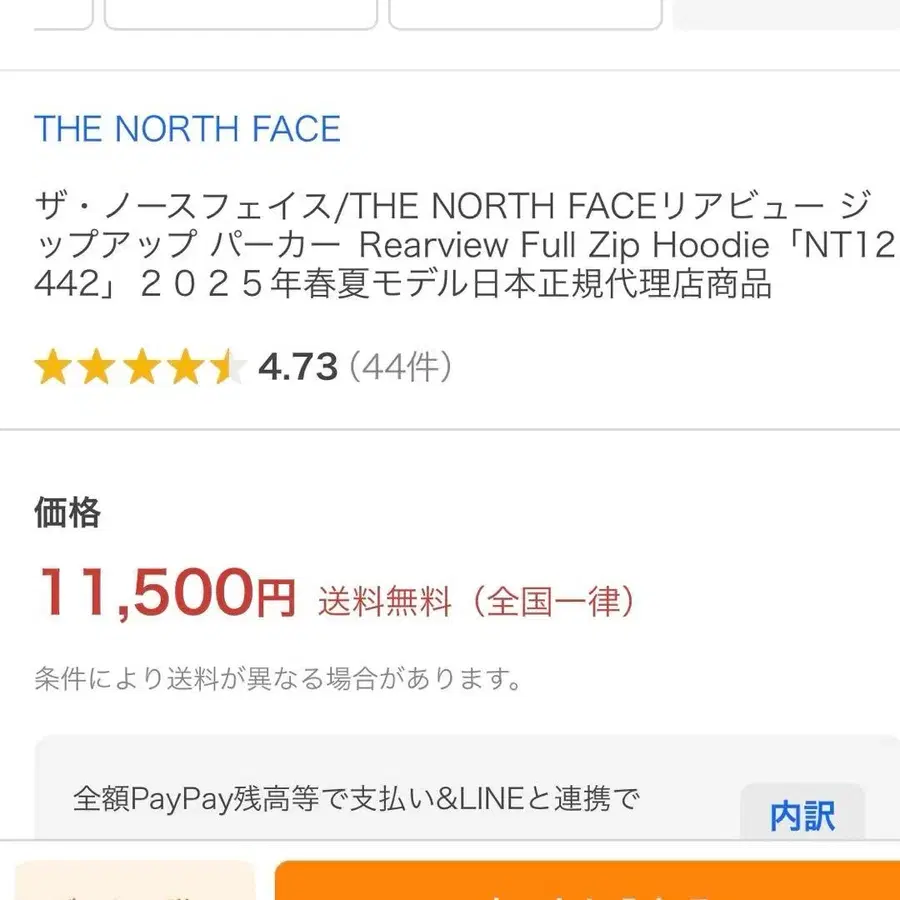View reviews by clicking (44件)
Viewport: 900px width, 900px height.
point(398,366)
